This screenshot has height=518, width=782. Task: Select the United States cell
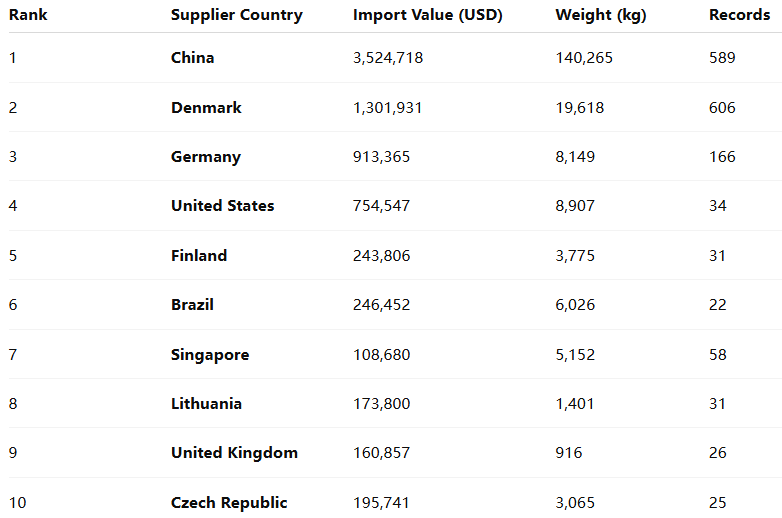coord(222,206)
